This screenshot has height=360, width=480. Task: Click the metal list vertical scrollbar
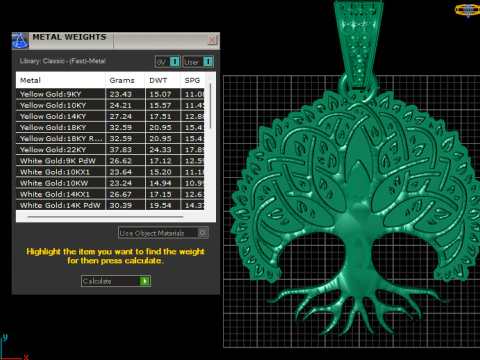coord(210,106)
